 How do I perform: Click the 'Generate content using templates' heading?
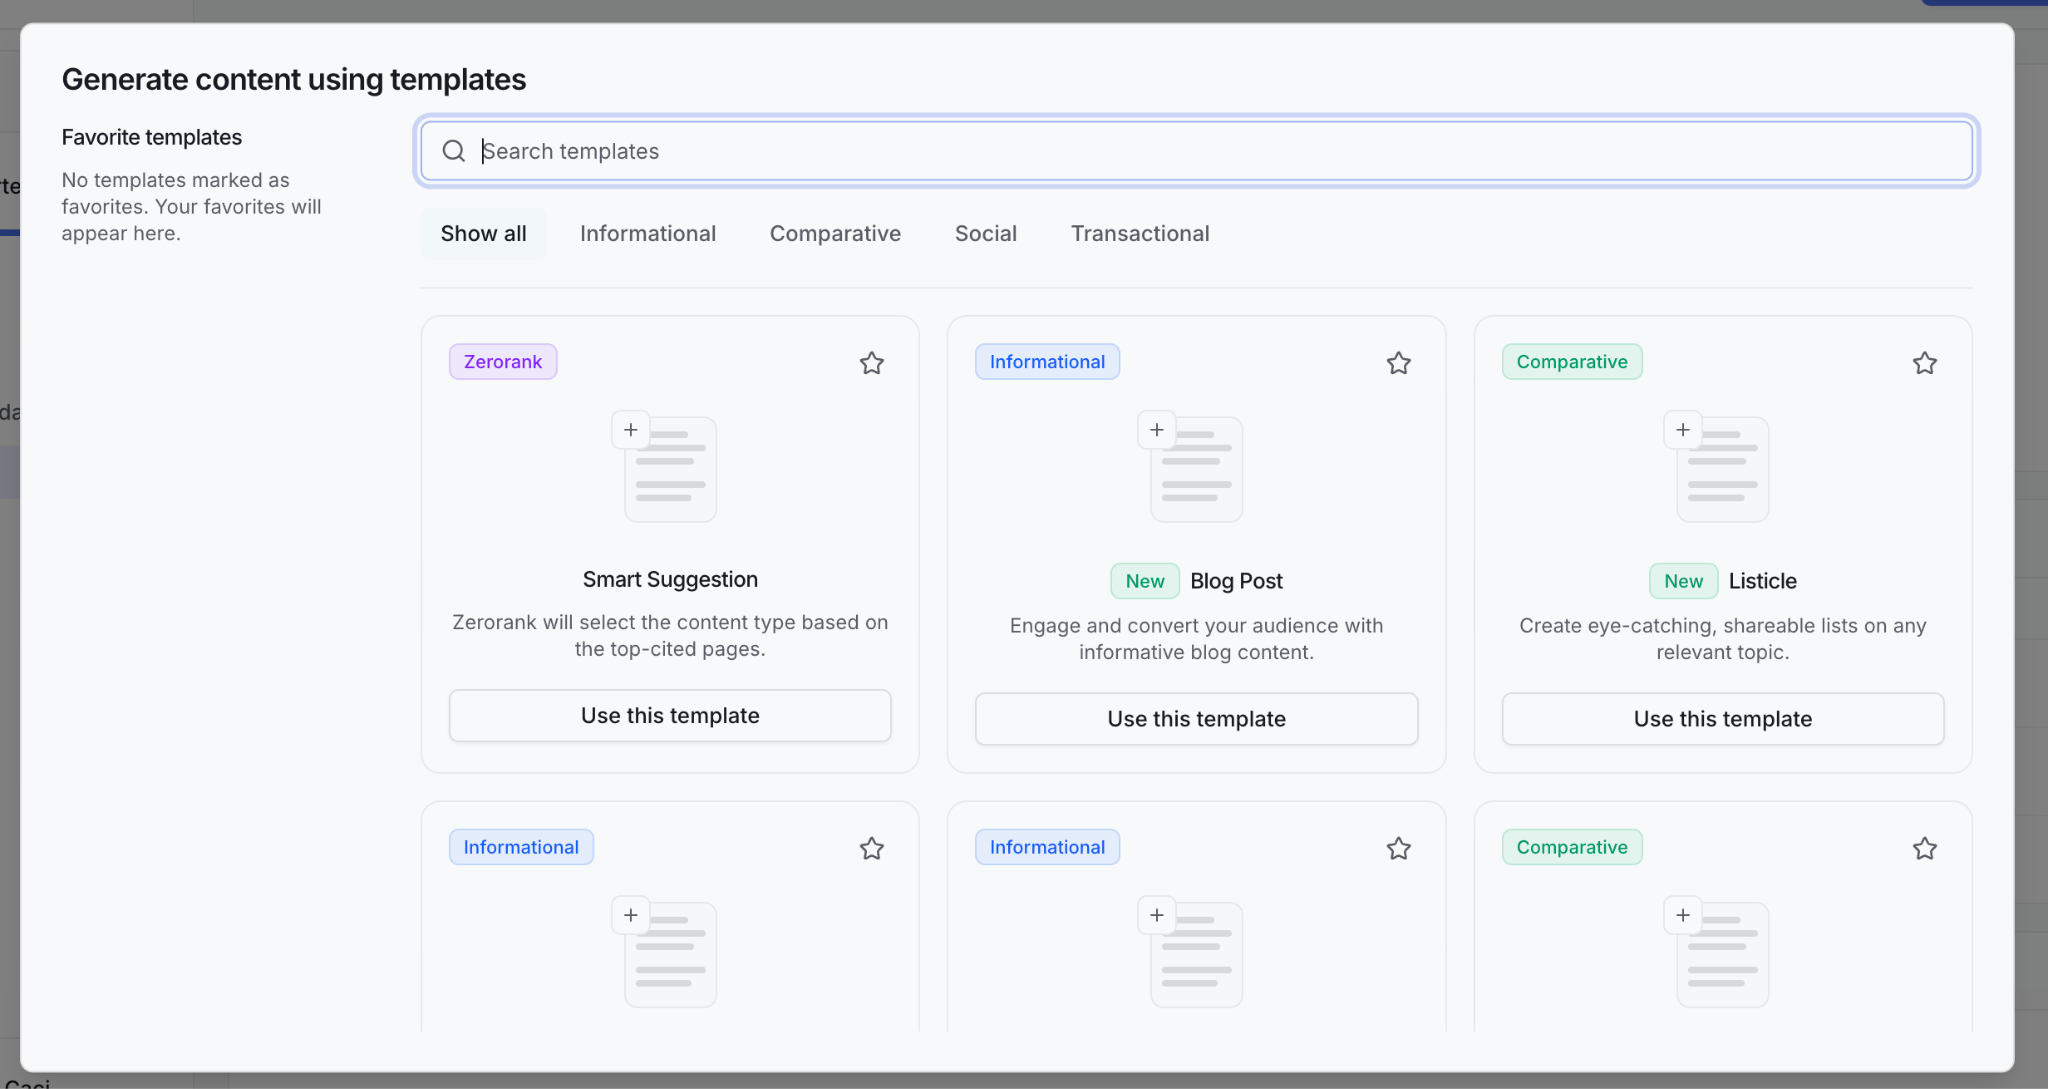click(294, 79)
